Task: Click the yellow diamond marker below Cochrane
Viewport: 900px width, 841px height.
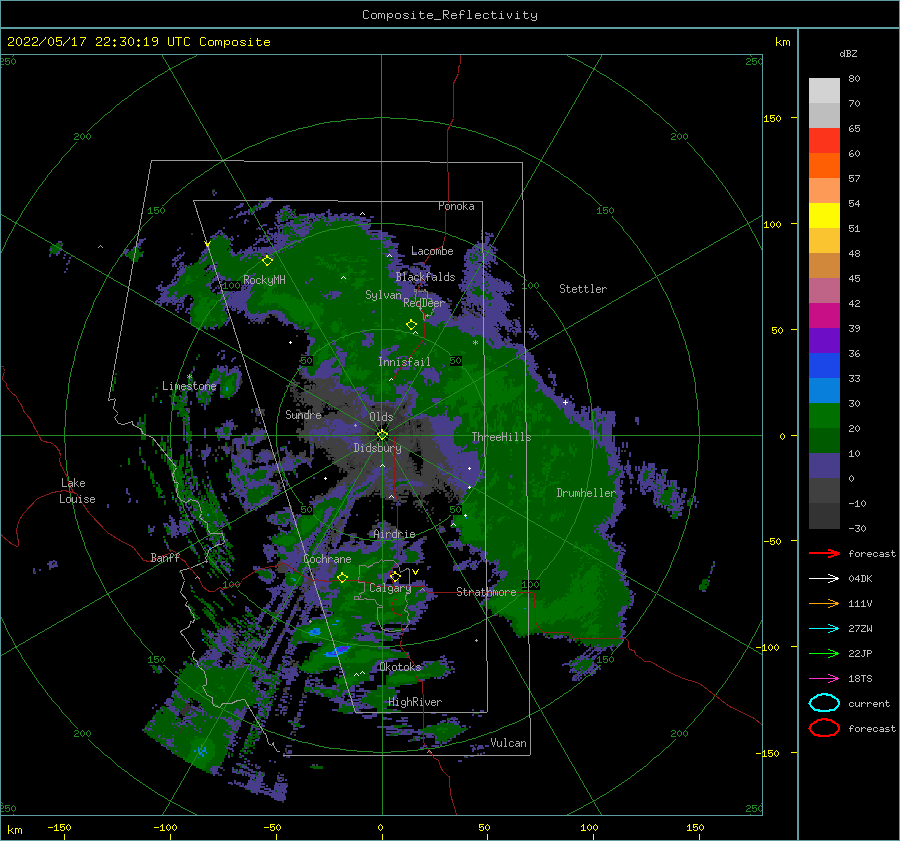Action: [342, 577]
